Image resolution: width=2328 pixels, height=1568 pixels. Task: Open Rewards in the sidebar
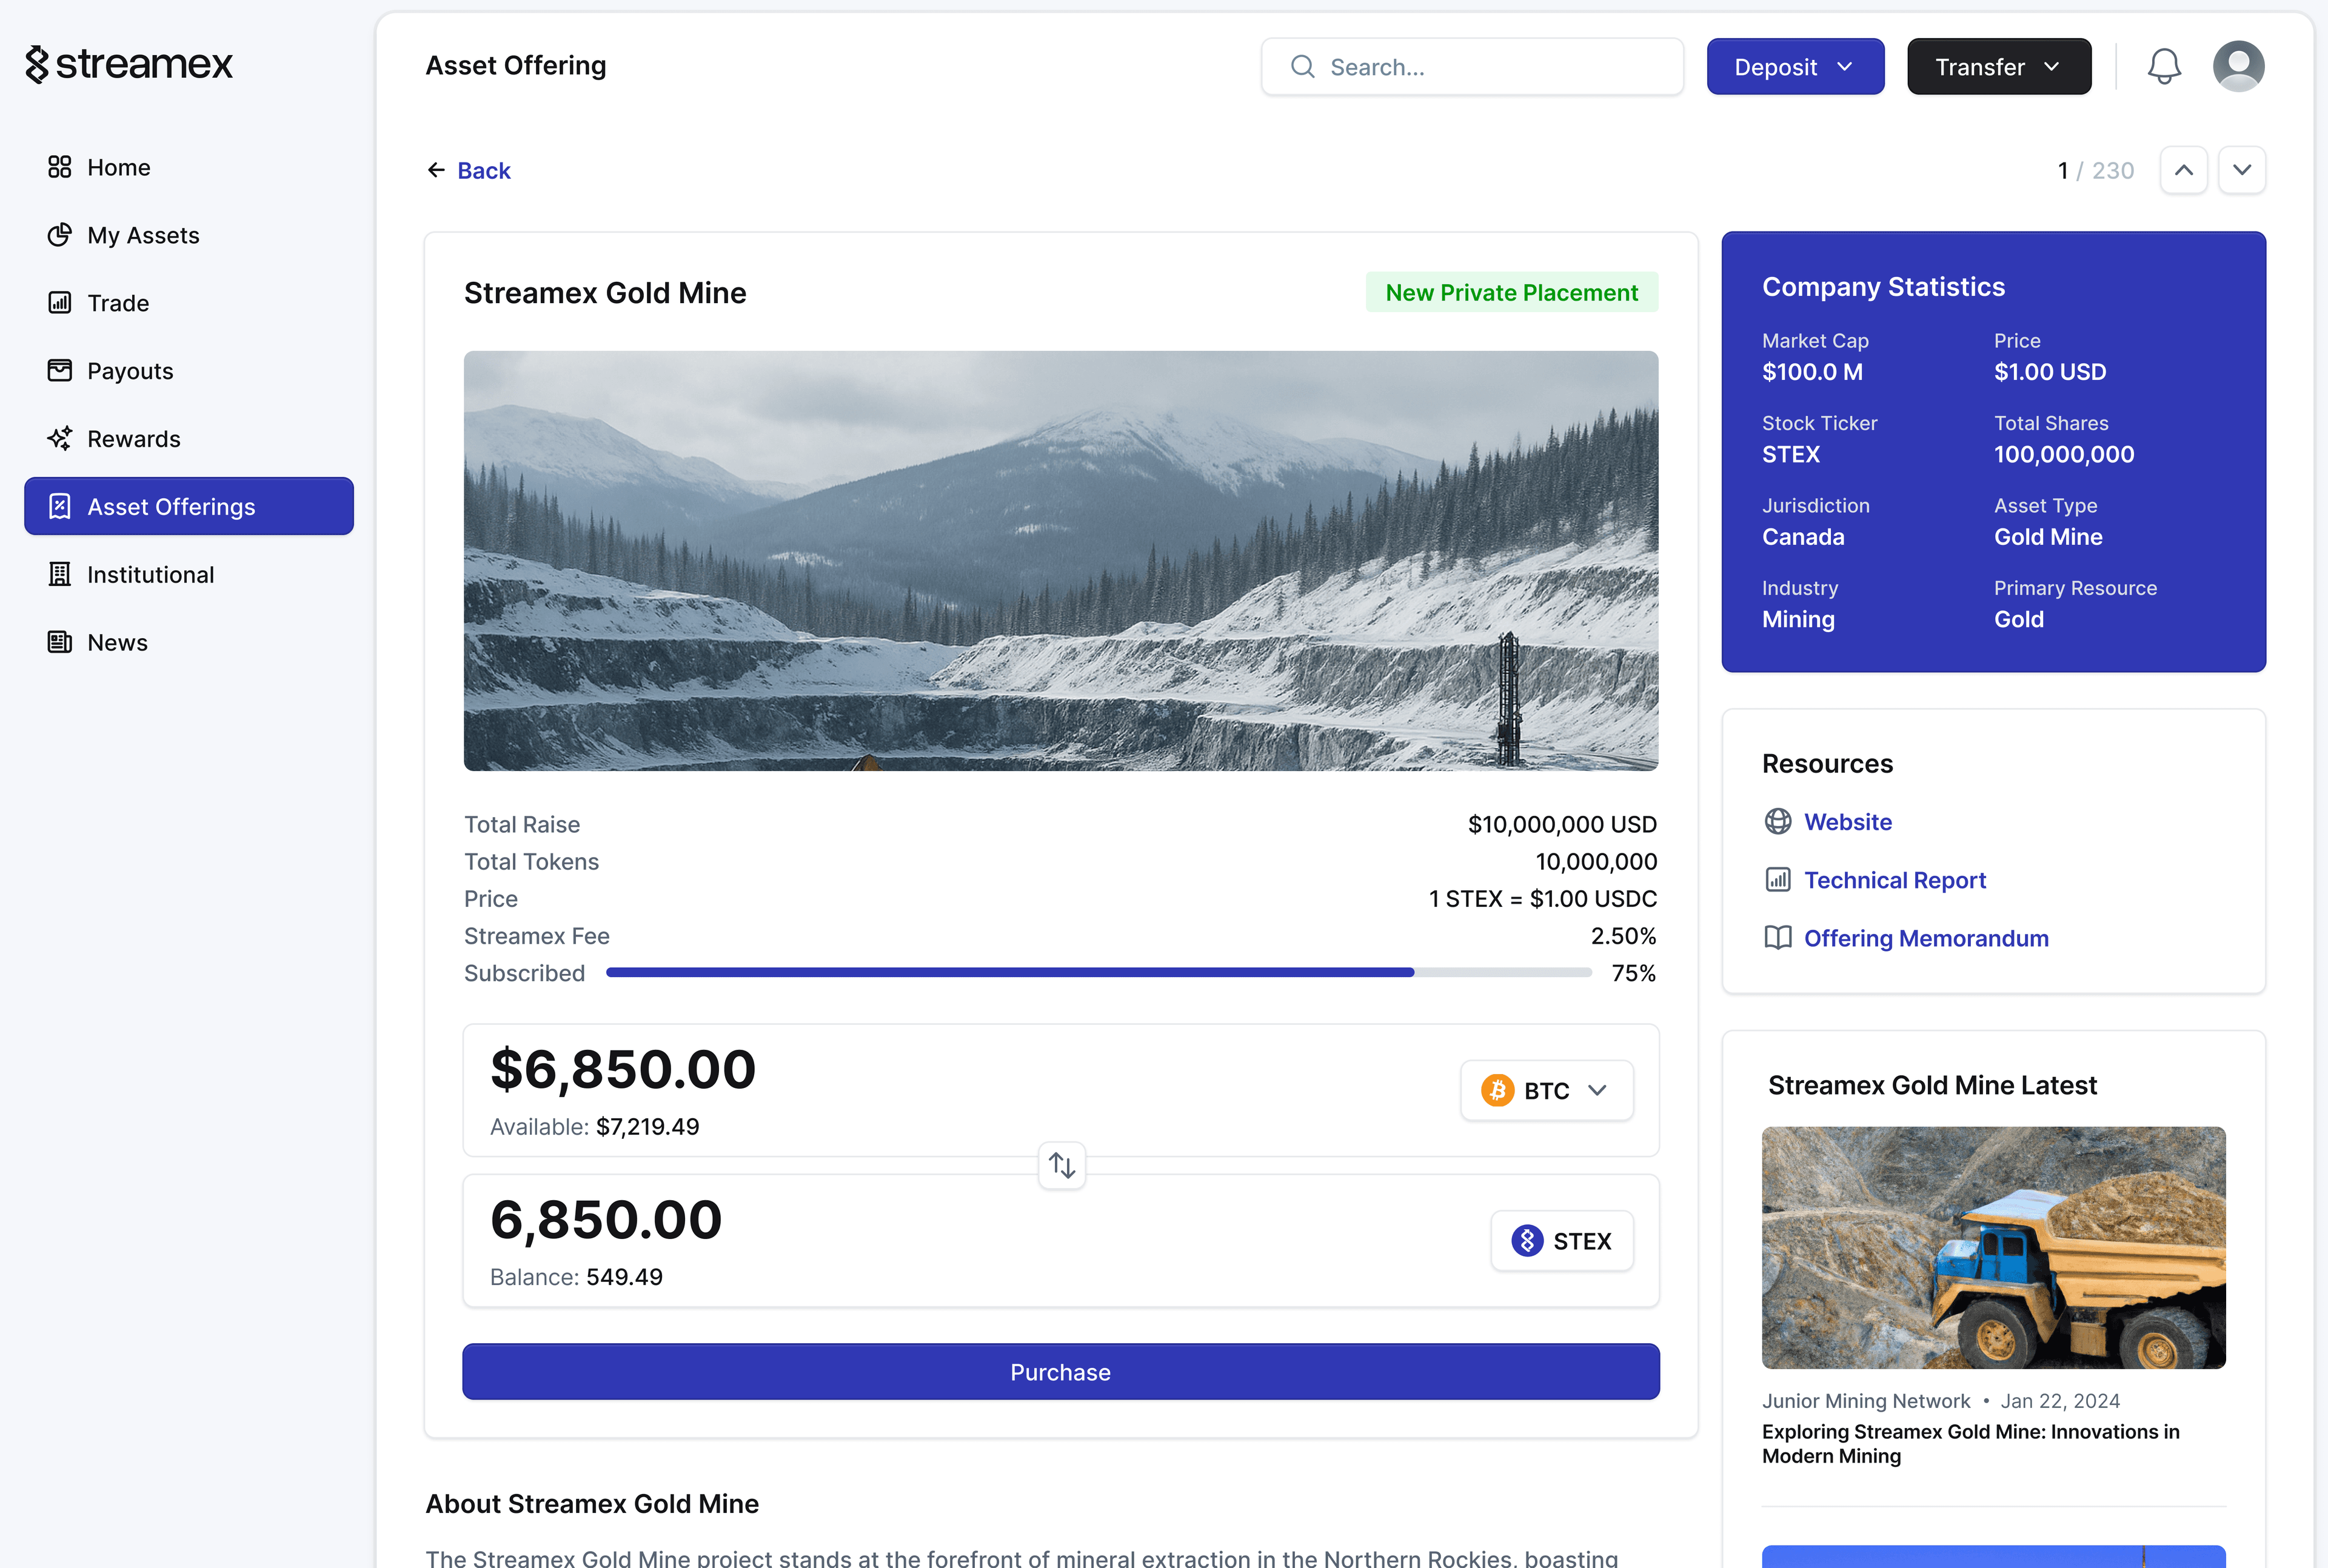(x=189, y=439)
